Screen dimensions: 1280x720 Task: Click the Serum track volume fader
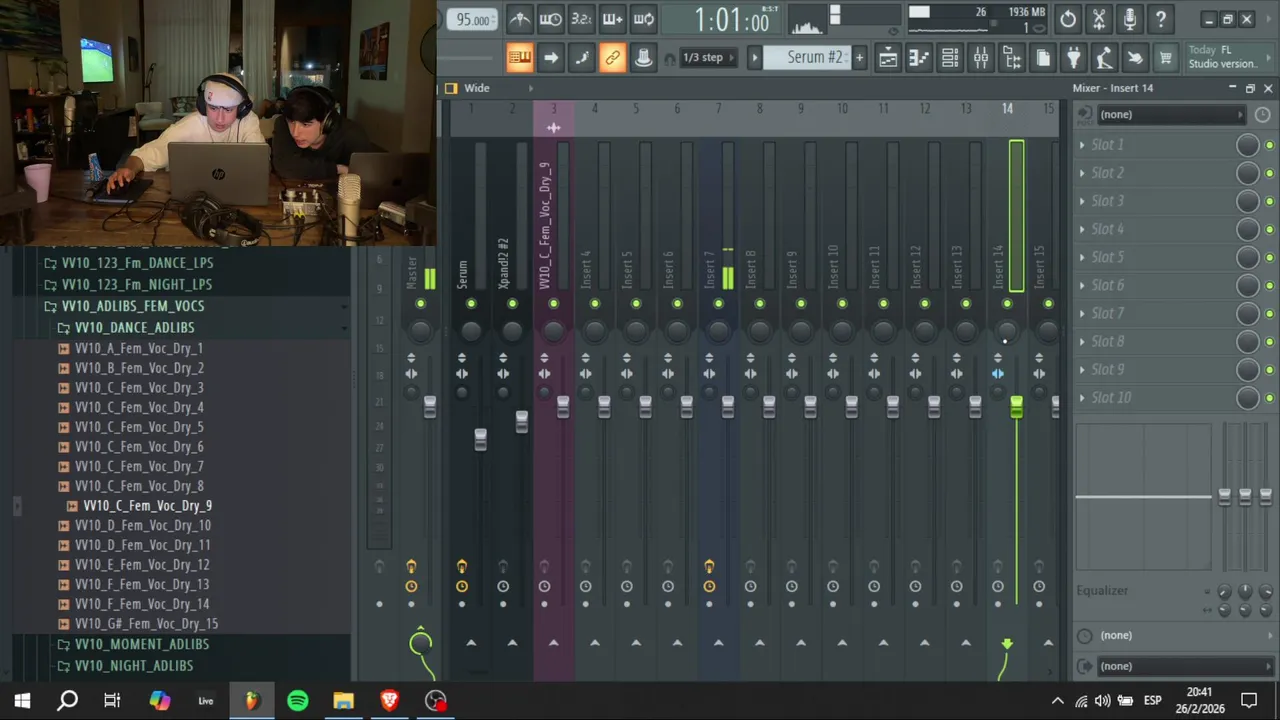480,438
